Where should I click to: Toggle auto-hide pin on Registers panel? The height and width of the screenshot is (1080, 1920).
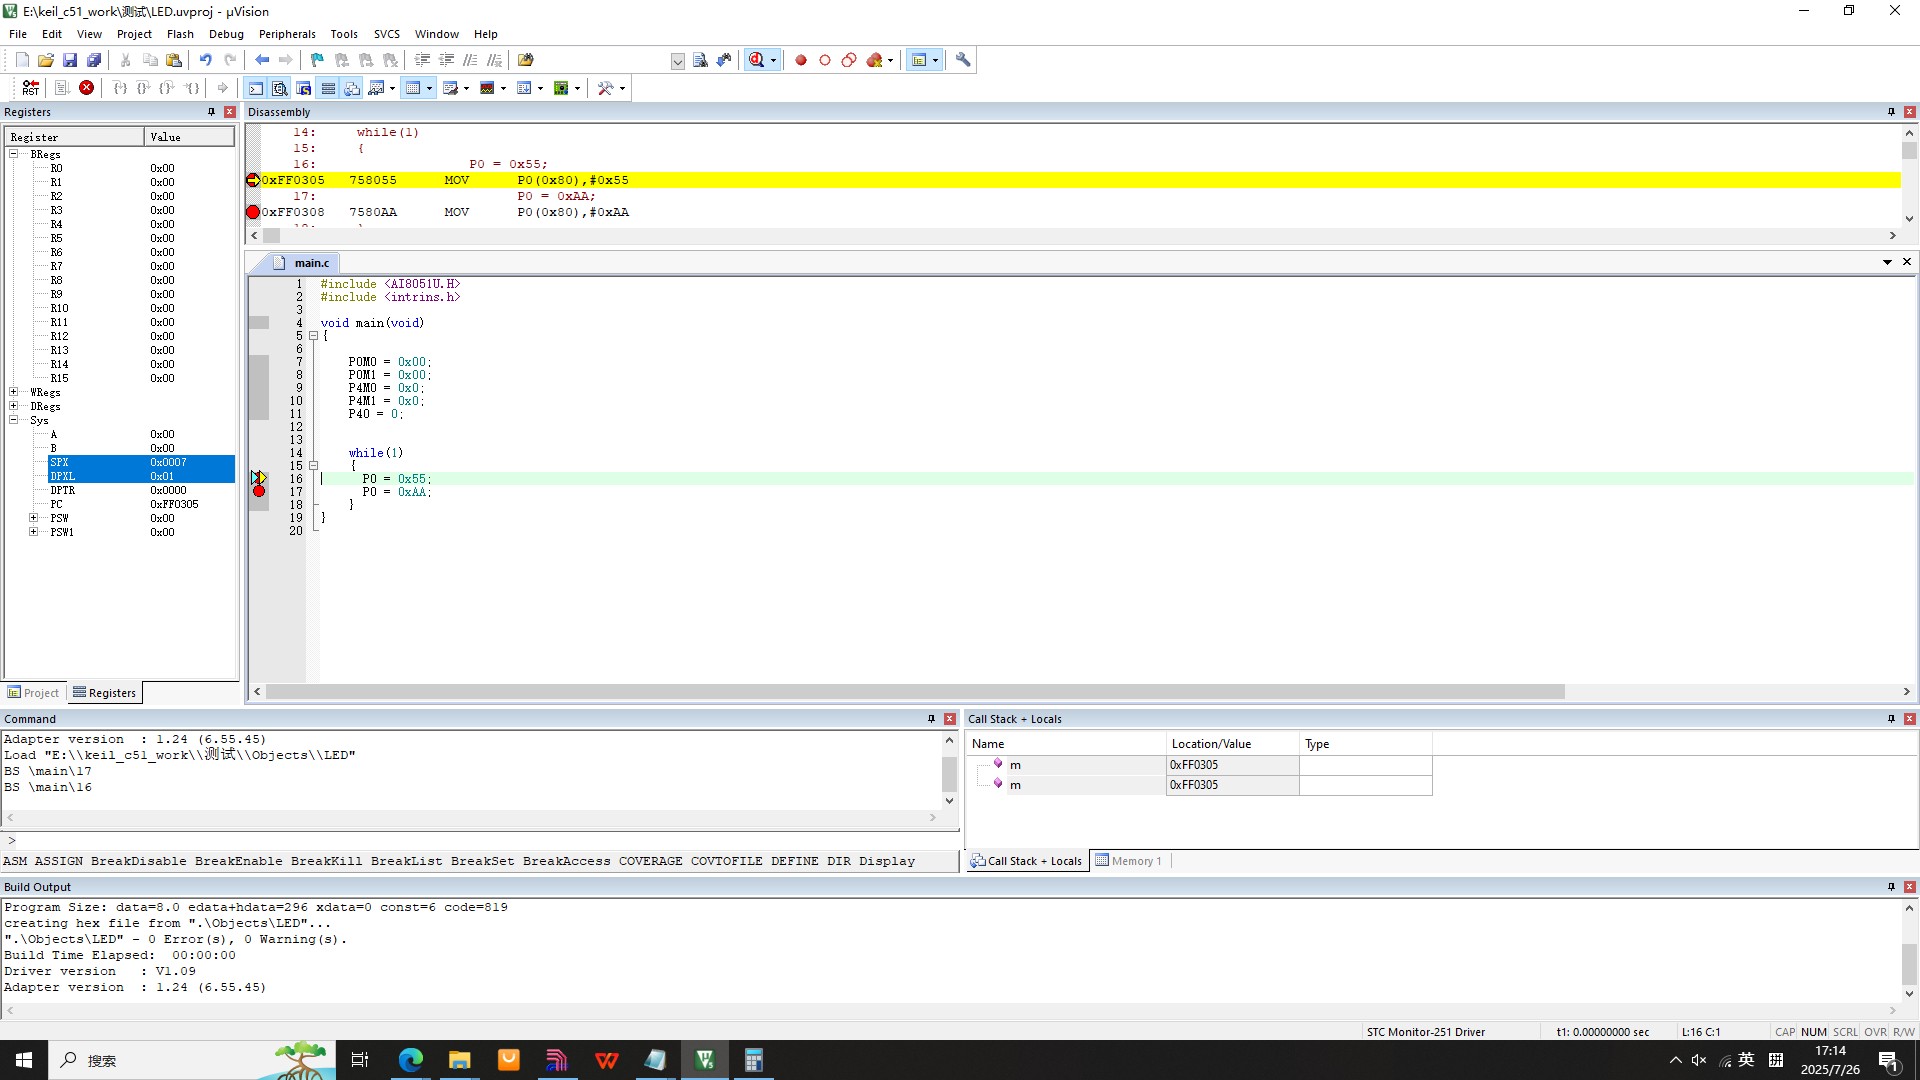pyautogui.click(x=211, y=112)
